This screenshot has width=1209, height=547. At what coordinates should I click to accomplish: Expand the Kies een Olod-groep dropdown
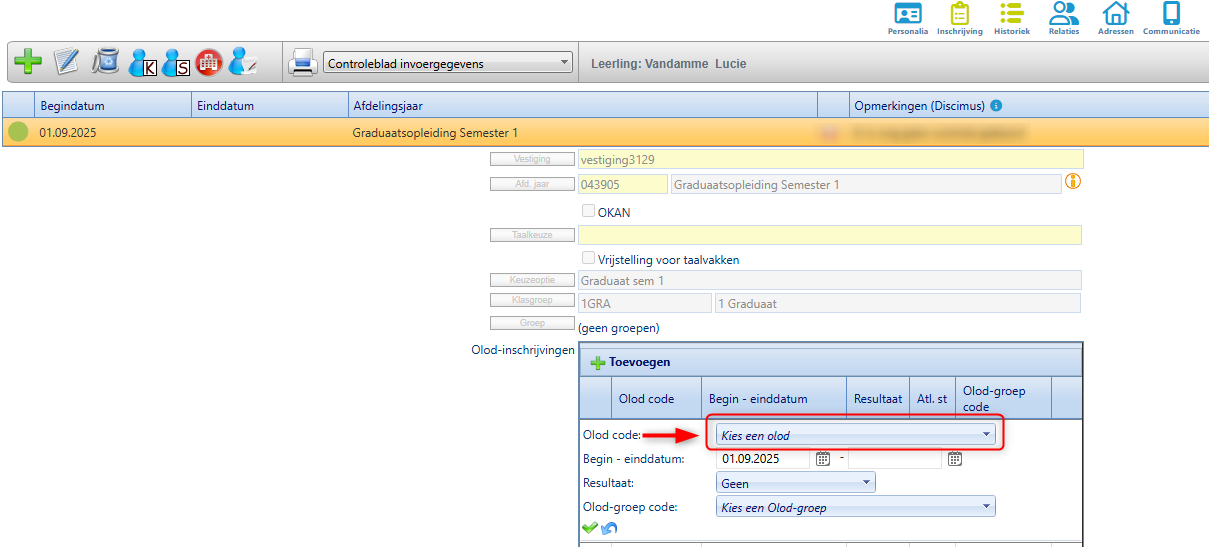857,507
